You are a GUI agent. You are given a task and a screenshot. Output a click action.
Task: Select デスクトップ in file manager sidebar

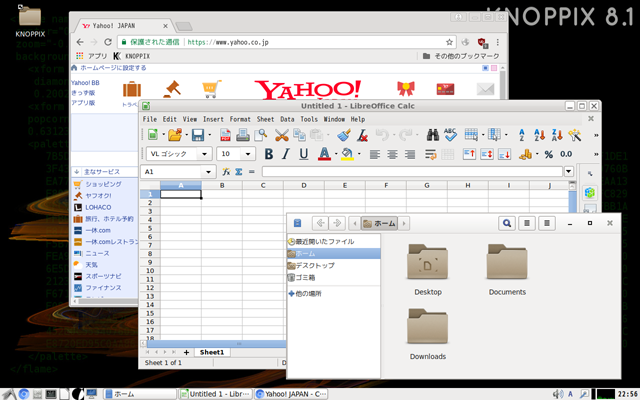tap(334, 266)
